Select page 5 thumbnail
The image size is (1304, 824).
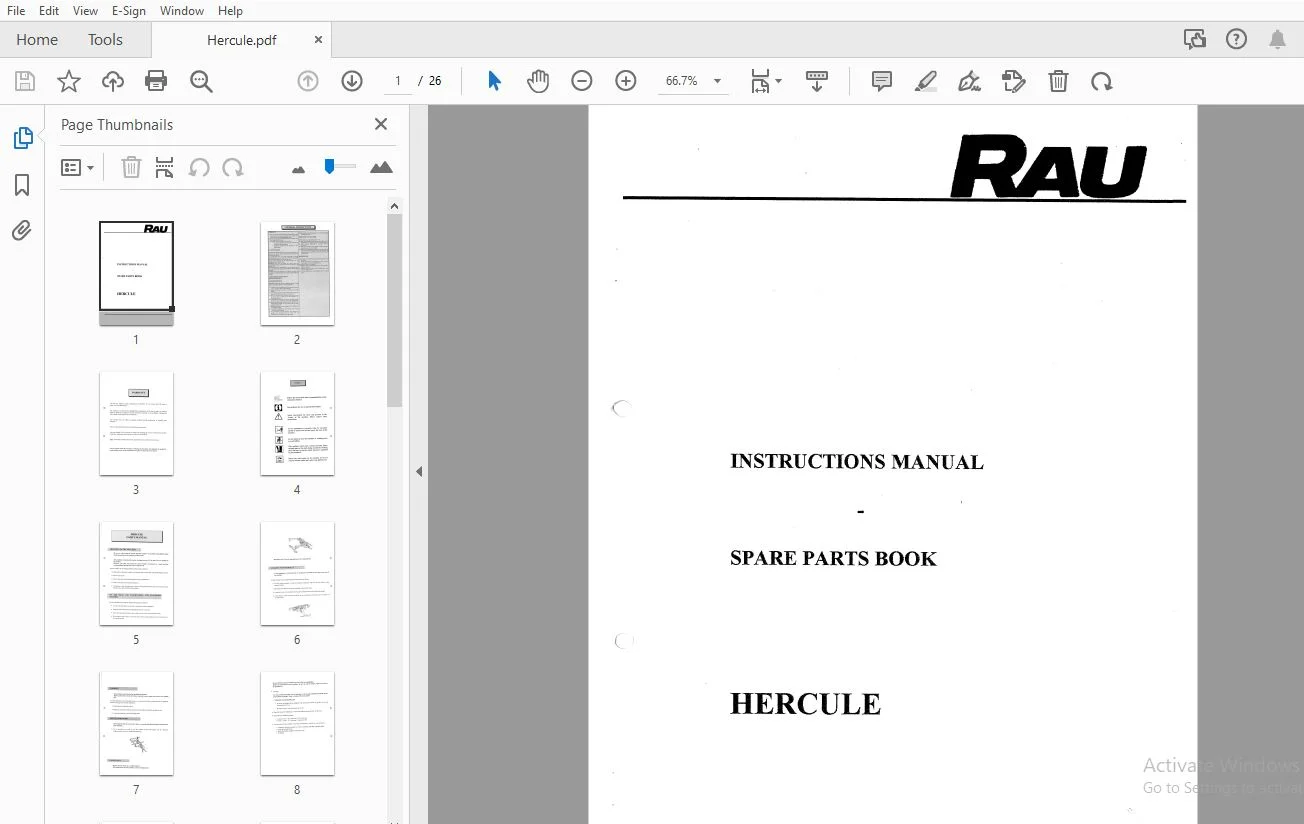click(136, 573)
